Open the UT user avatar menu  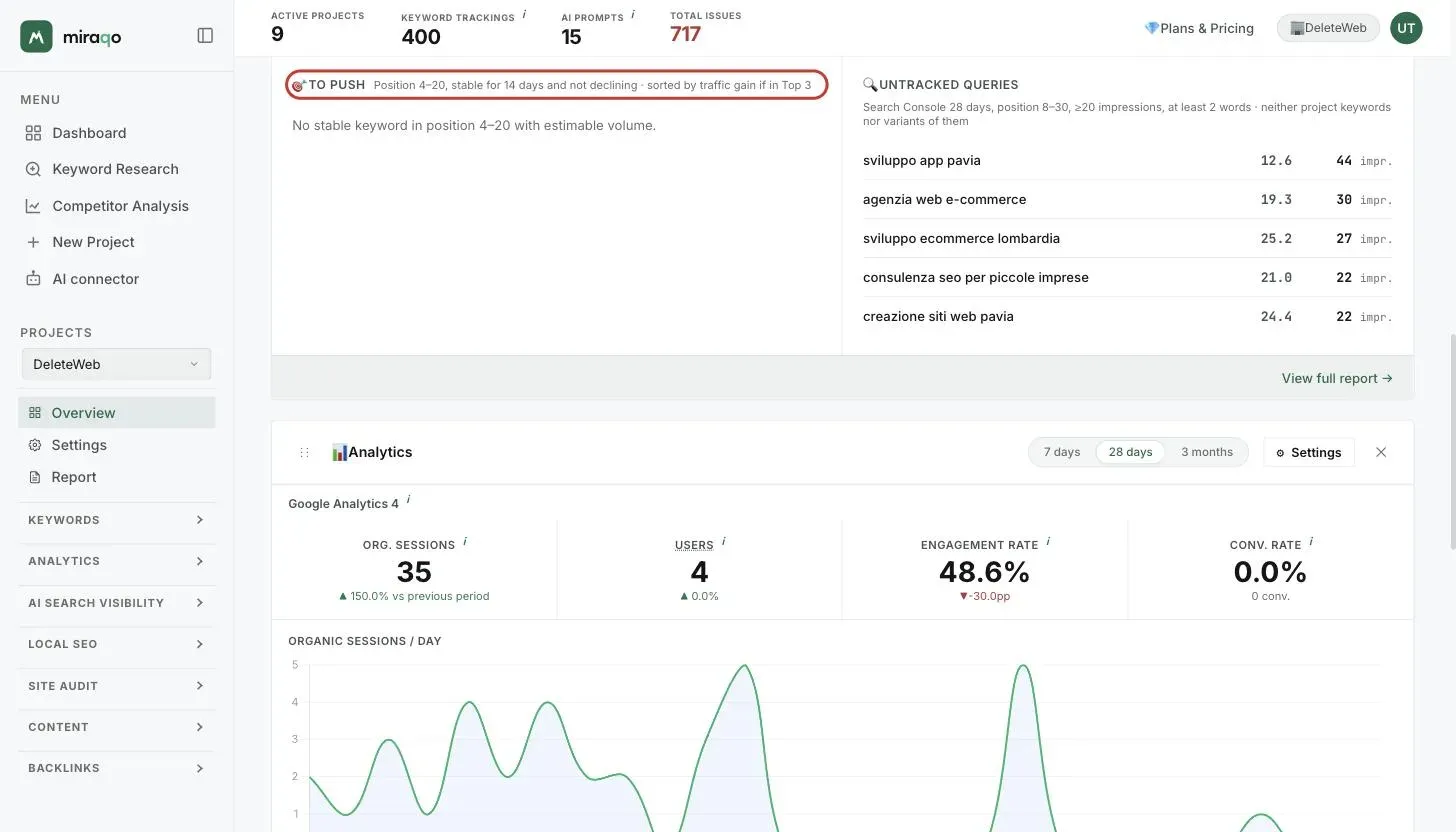point(1406,28)
